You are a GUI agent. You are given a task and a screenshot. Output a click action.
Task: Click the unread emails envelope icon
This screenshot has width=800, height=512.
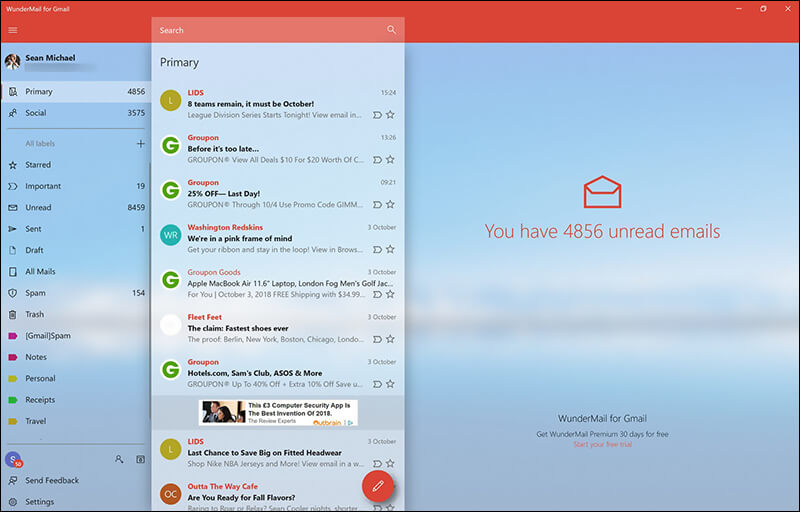point(603,192)
